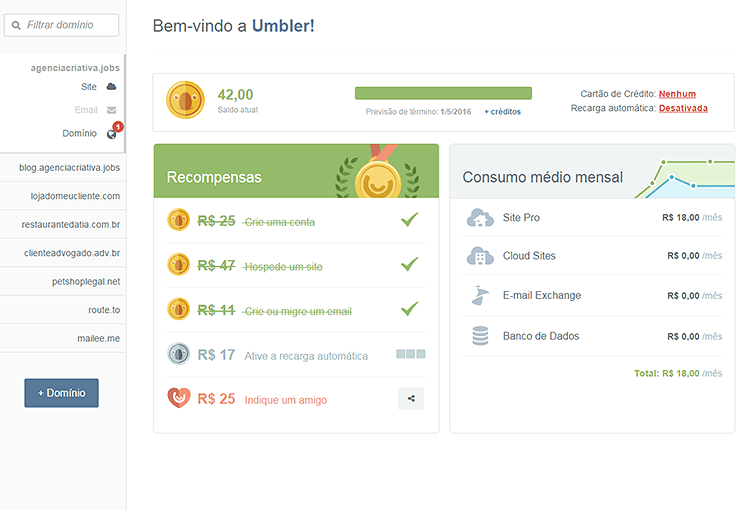Click the Total: R$ 18,00 /mês text
The image size is (736, 510).
[x=678, y=373]
